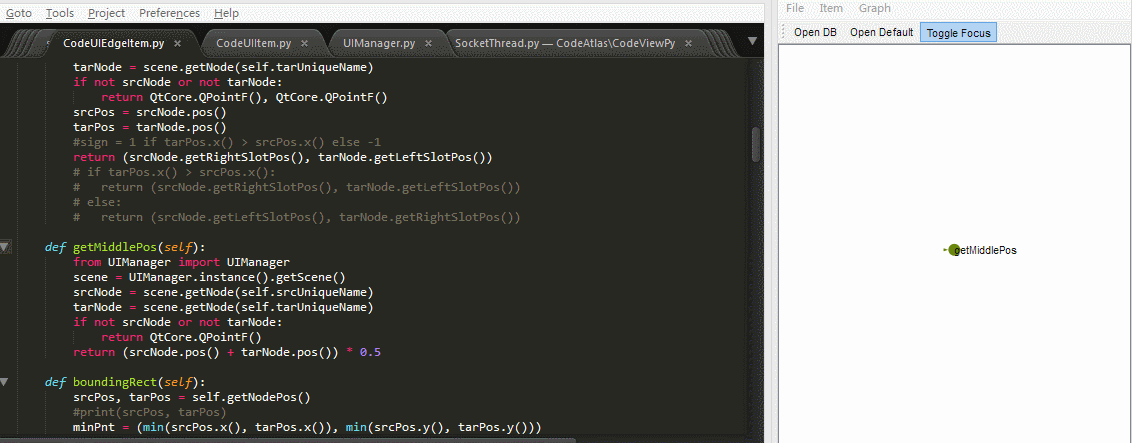Switch to the CodeUIItem.py tab
Screen dimensions: 1132x443
tap(253, 43)
